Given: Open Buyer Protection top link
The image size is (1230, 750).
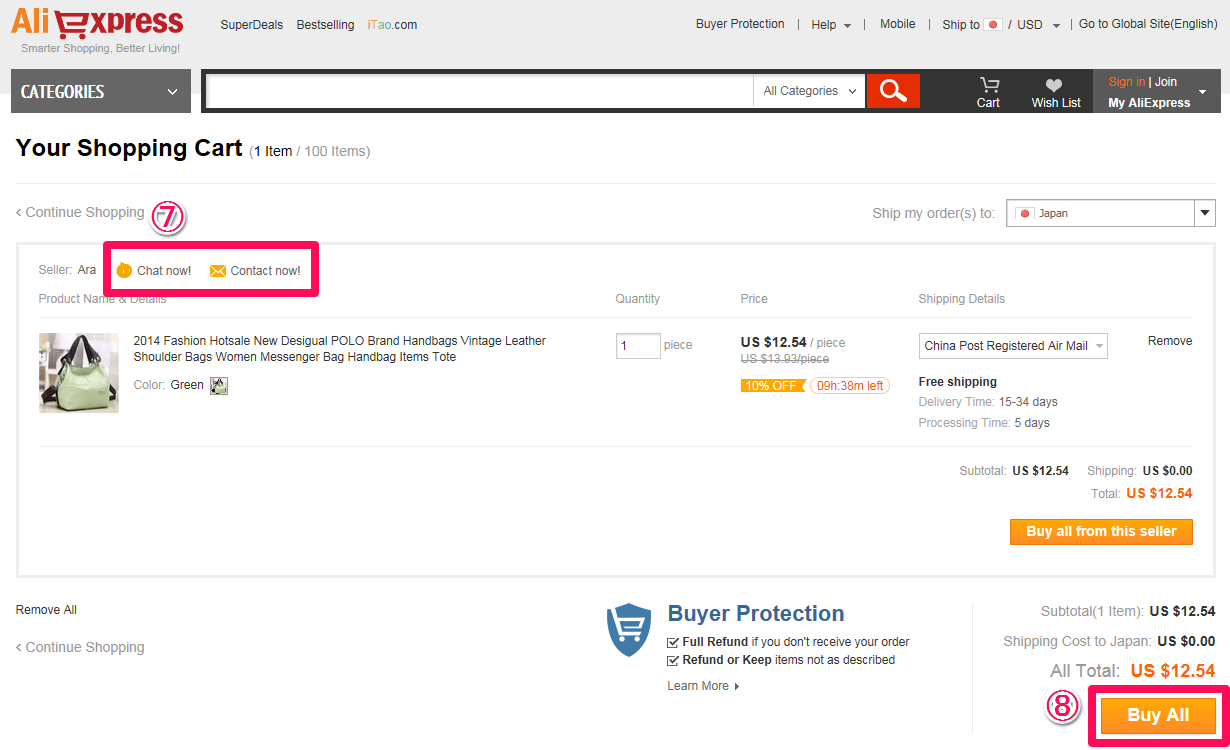Looking at the screenshot, I should (740, 24).
